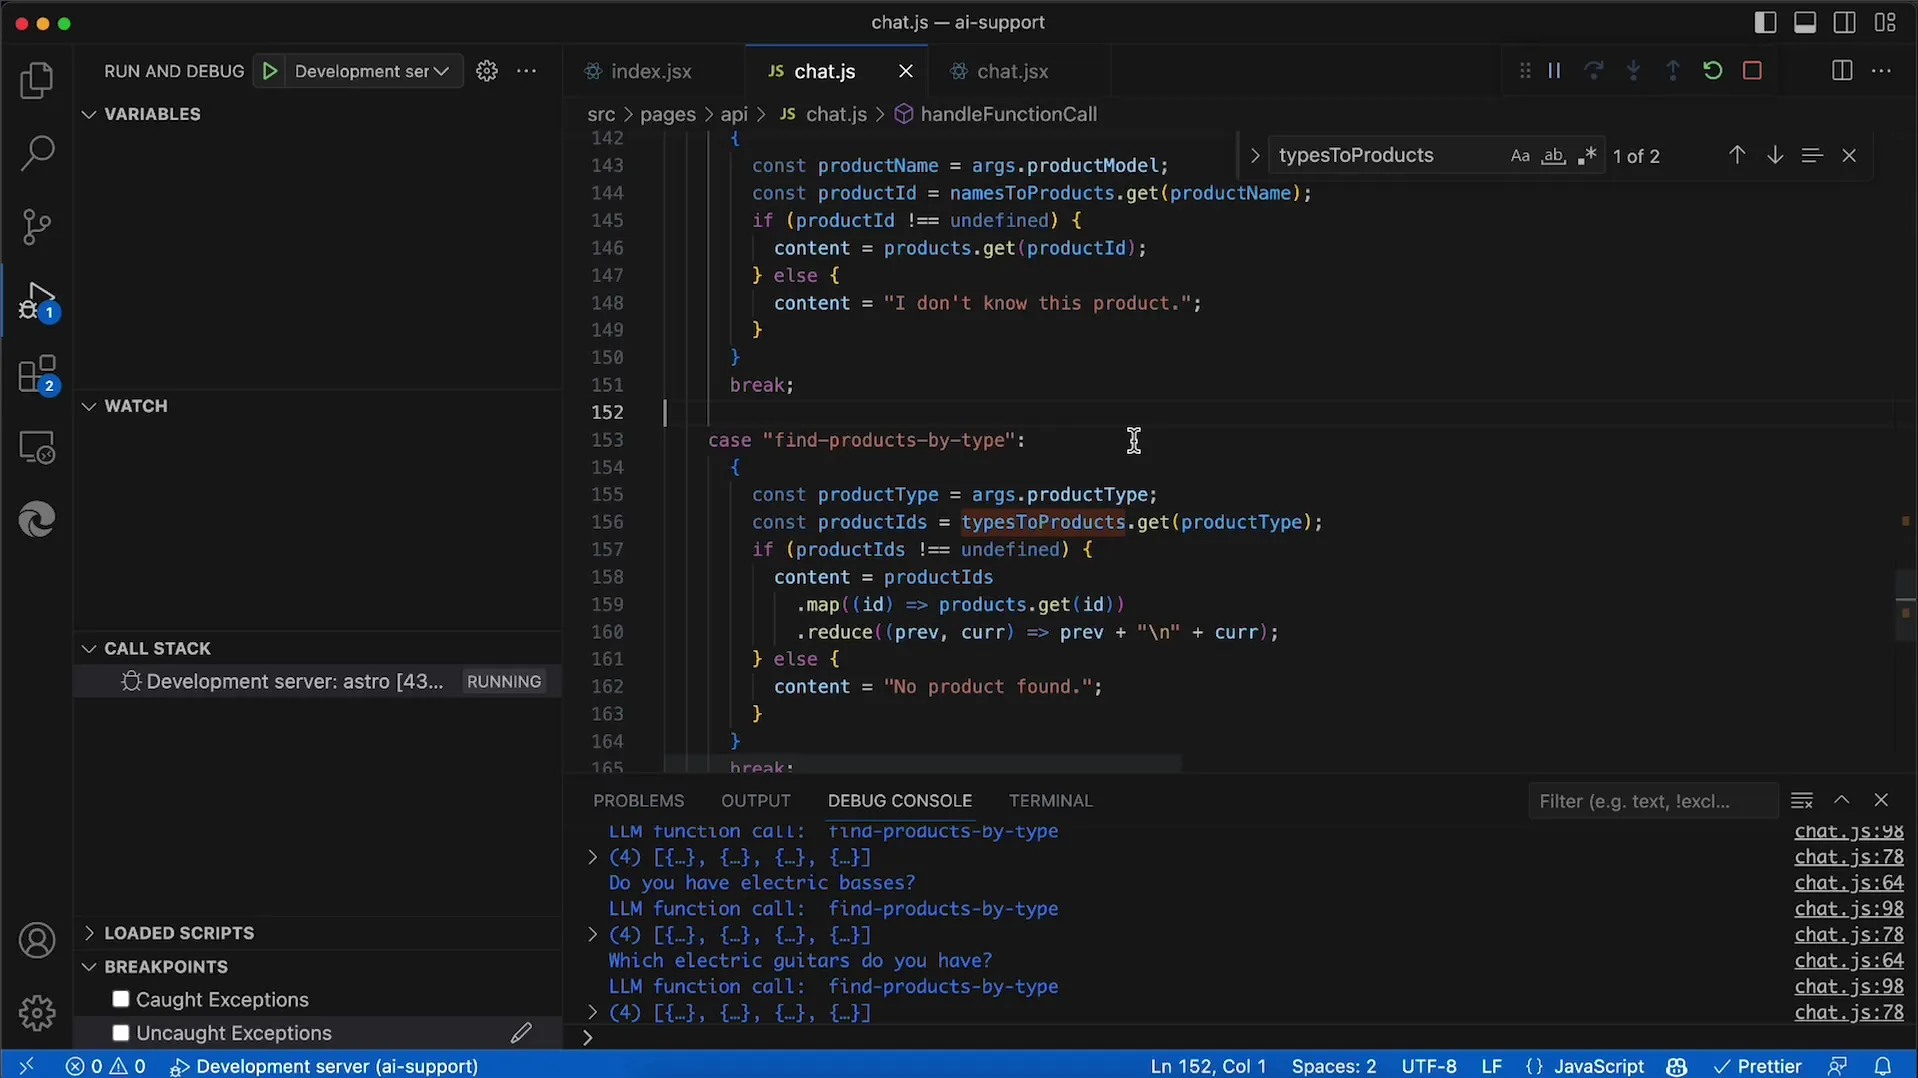The image size is (1918, 1078).
Task: Select the Development server astro call stack entry
Action: coord(318,682)
